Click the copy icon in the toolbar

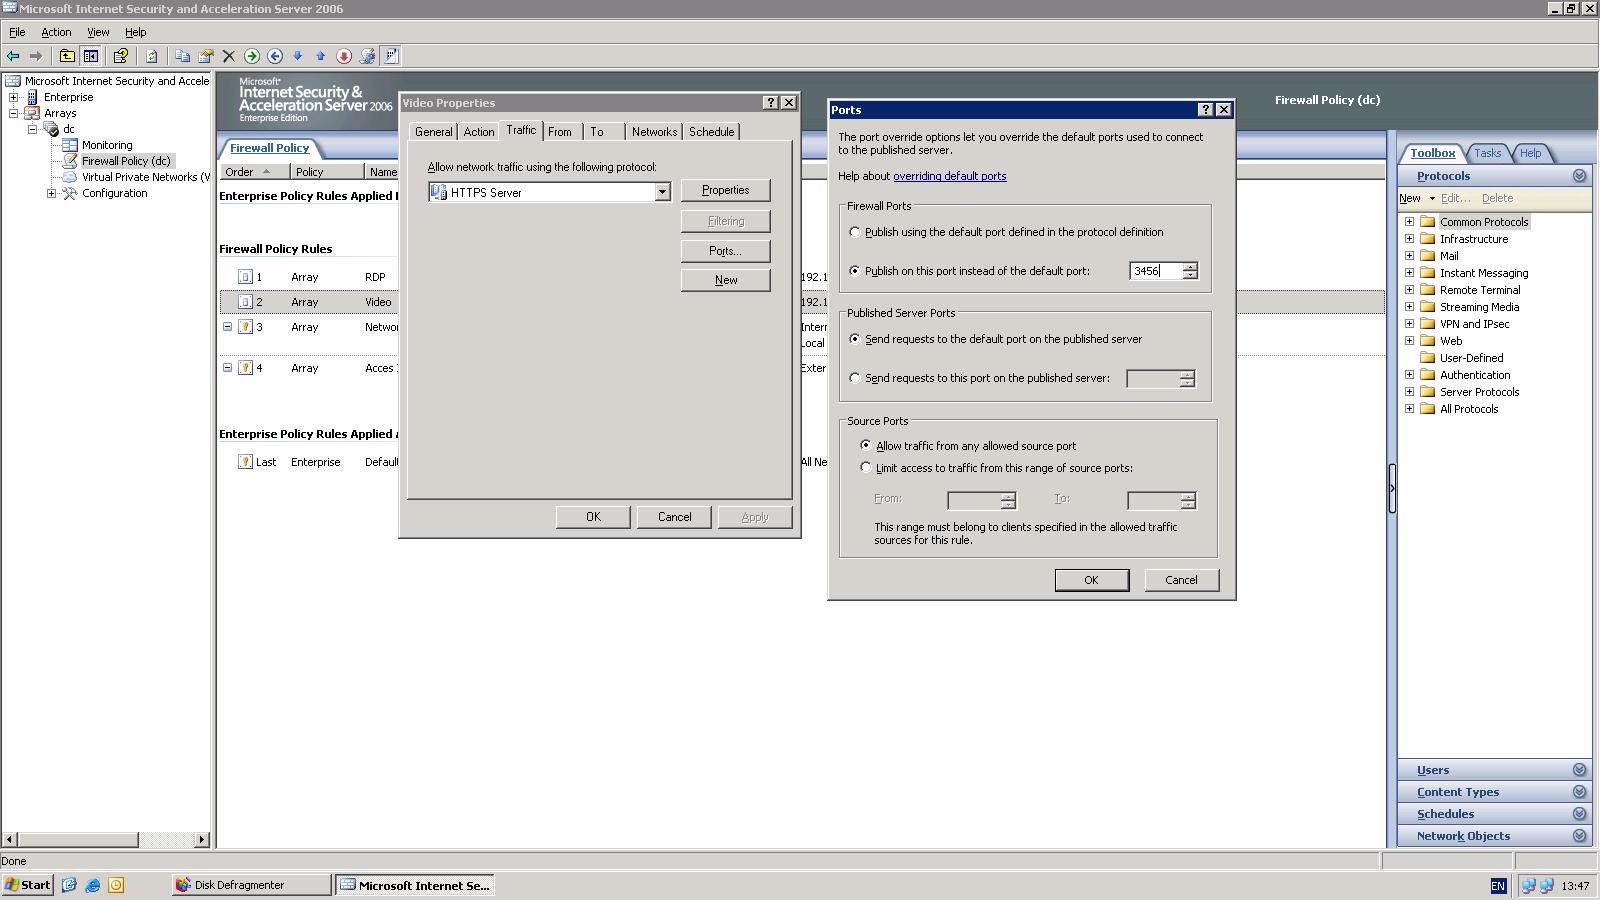(x=182, y=56)
